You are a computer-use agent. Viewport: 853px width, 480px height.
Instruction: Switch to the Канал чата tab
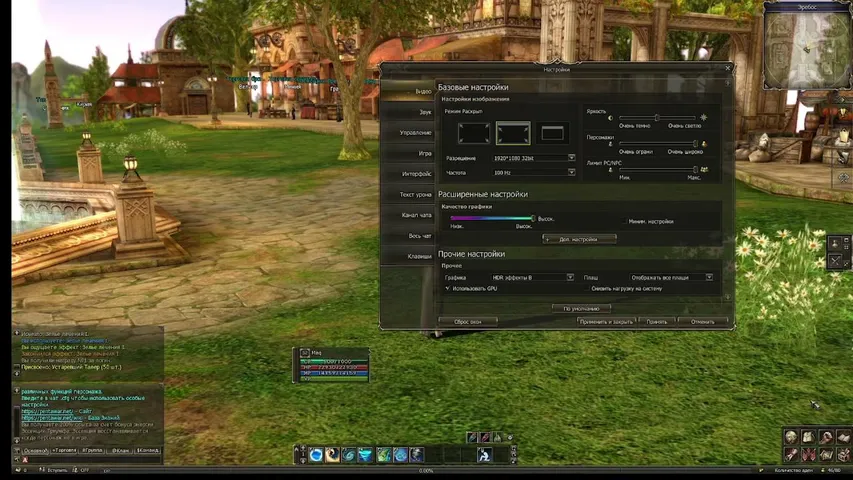point(407,216)
